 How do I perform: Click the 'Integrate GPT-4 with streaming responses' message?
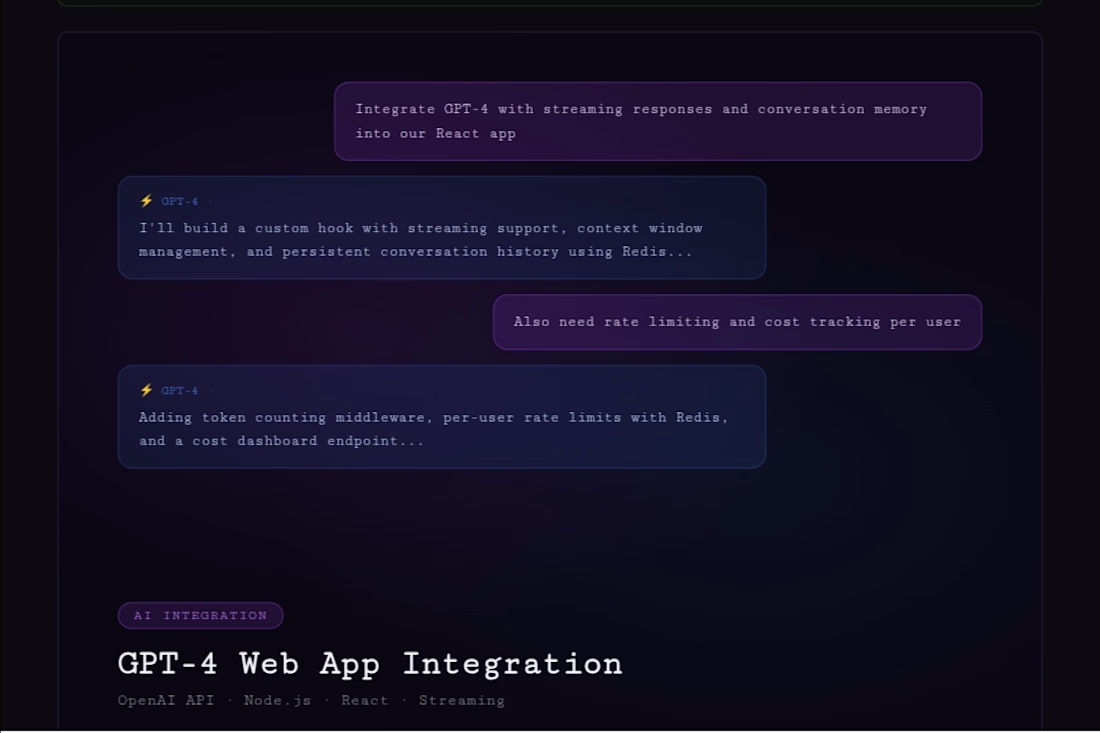coord(658,121)
